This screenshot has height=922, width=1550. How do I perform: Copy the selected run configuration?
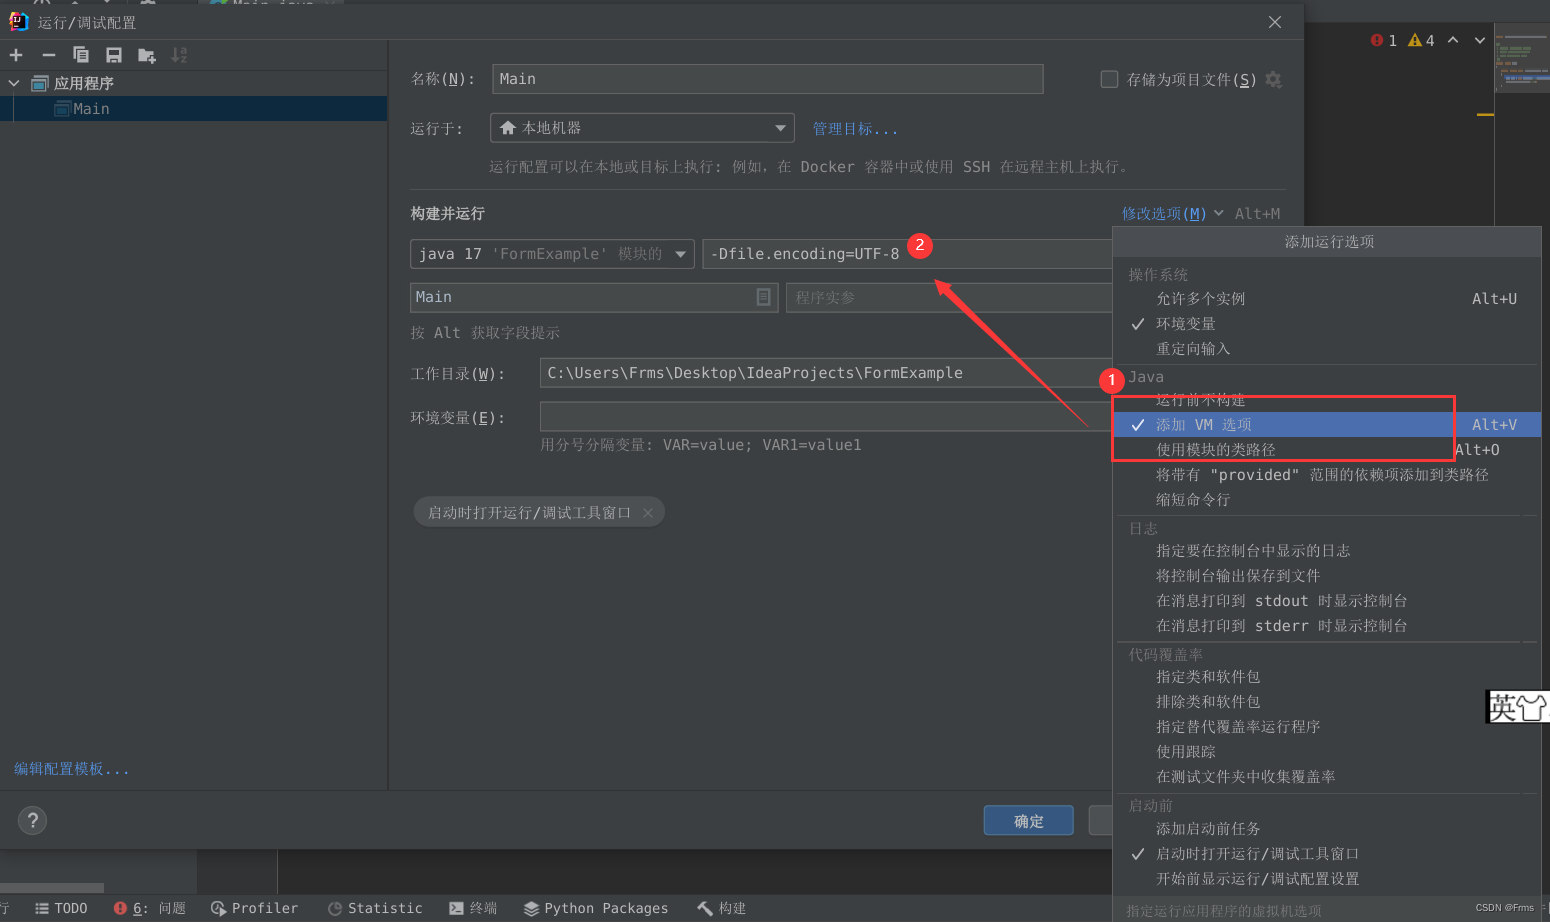point(81,55)
